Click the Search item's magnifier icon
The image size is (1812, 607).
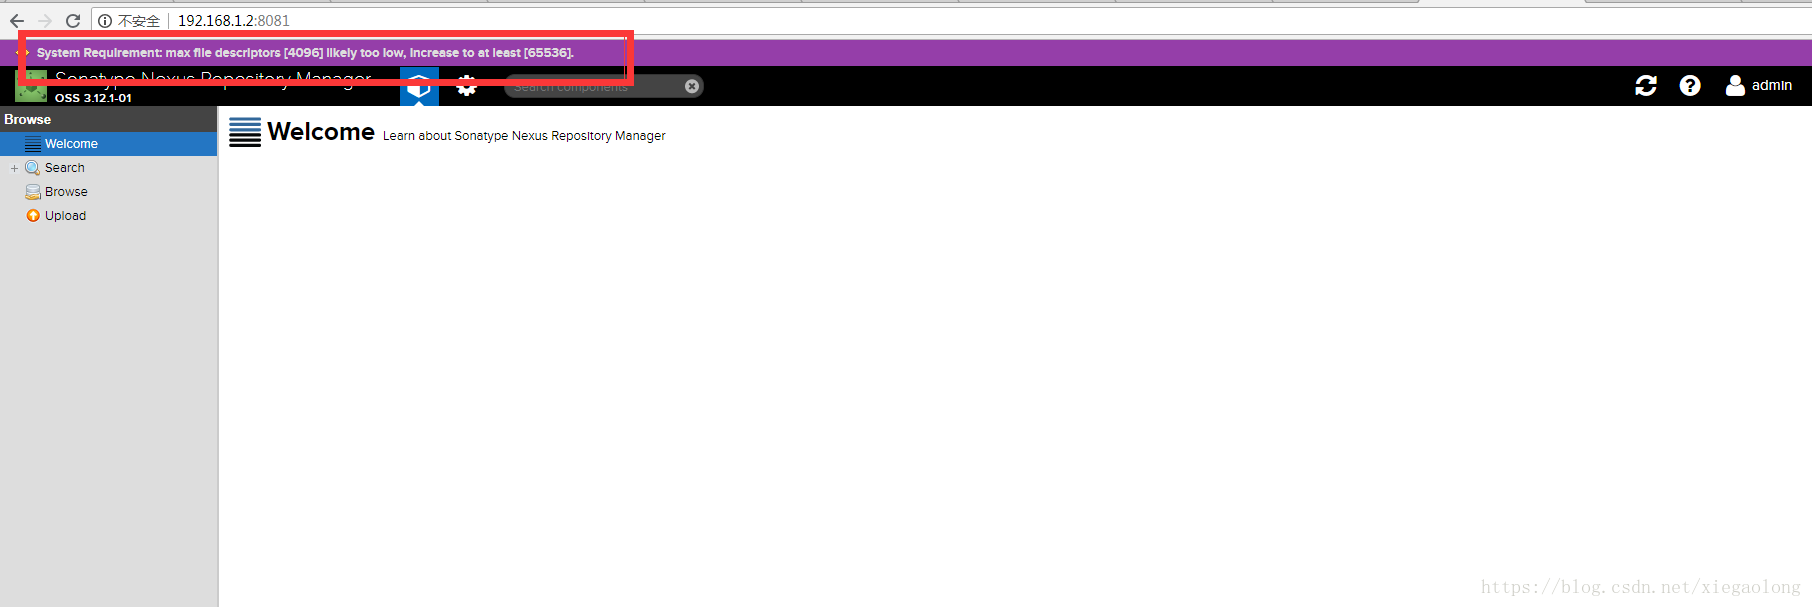(33, 168)
